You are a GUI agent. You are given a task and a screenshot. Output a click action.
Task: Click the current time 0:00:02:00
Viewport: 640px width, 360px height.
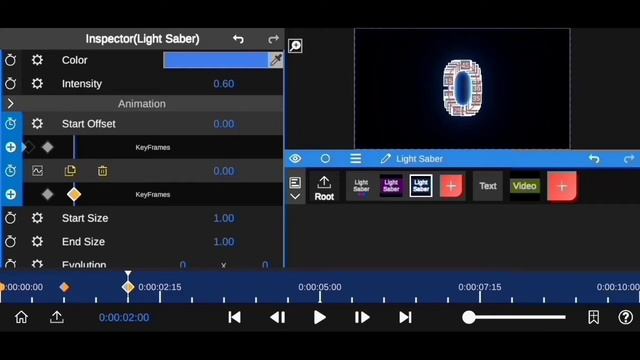pos(124,318)
